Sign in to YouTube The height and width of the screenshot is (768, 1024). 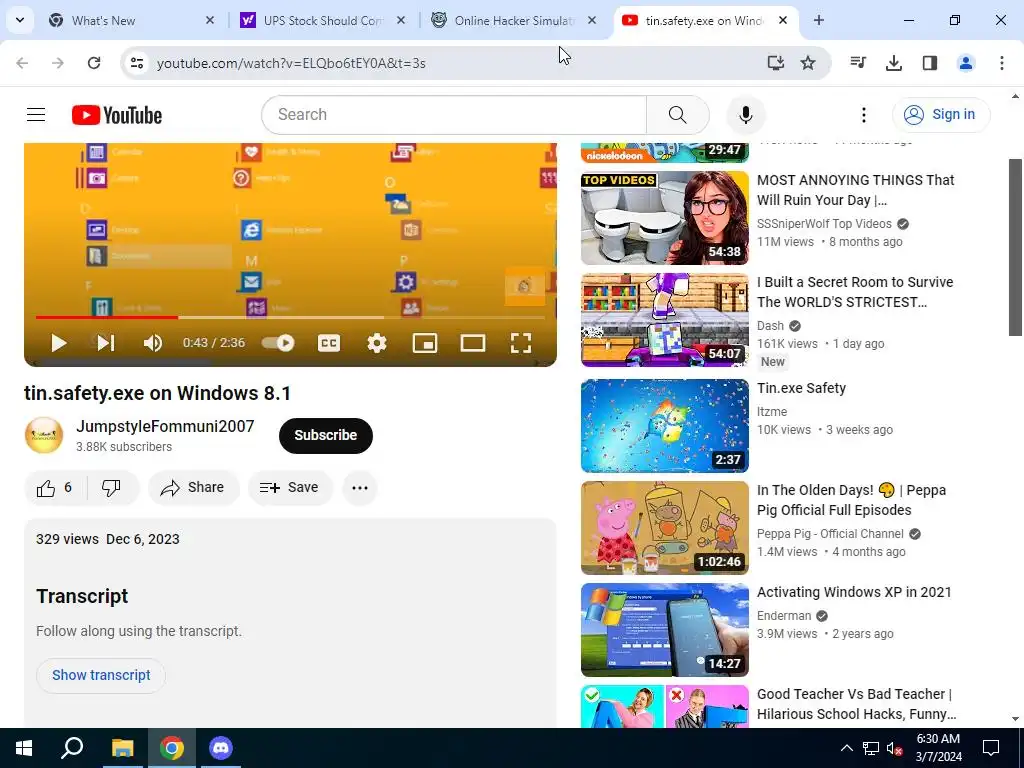pyautogui.click(x=940, y=115)
